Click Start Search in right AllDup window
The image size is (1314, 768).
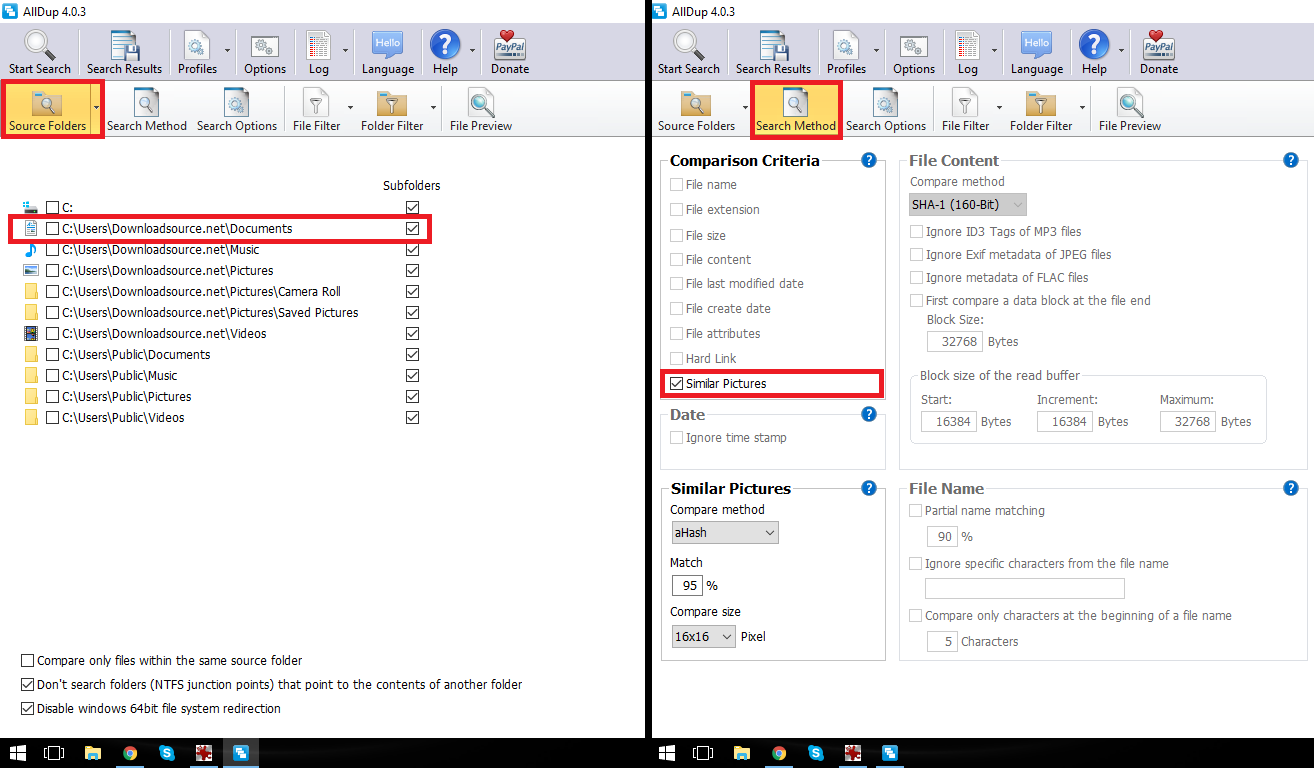(689, 53)
